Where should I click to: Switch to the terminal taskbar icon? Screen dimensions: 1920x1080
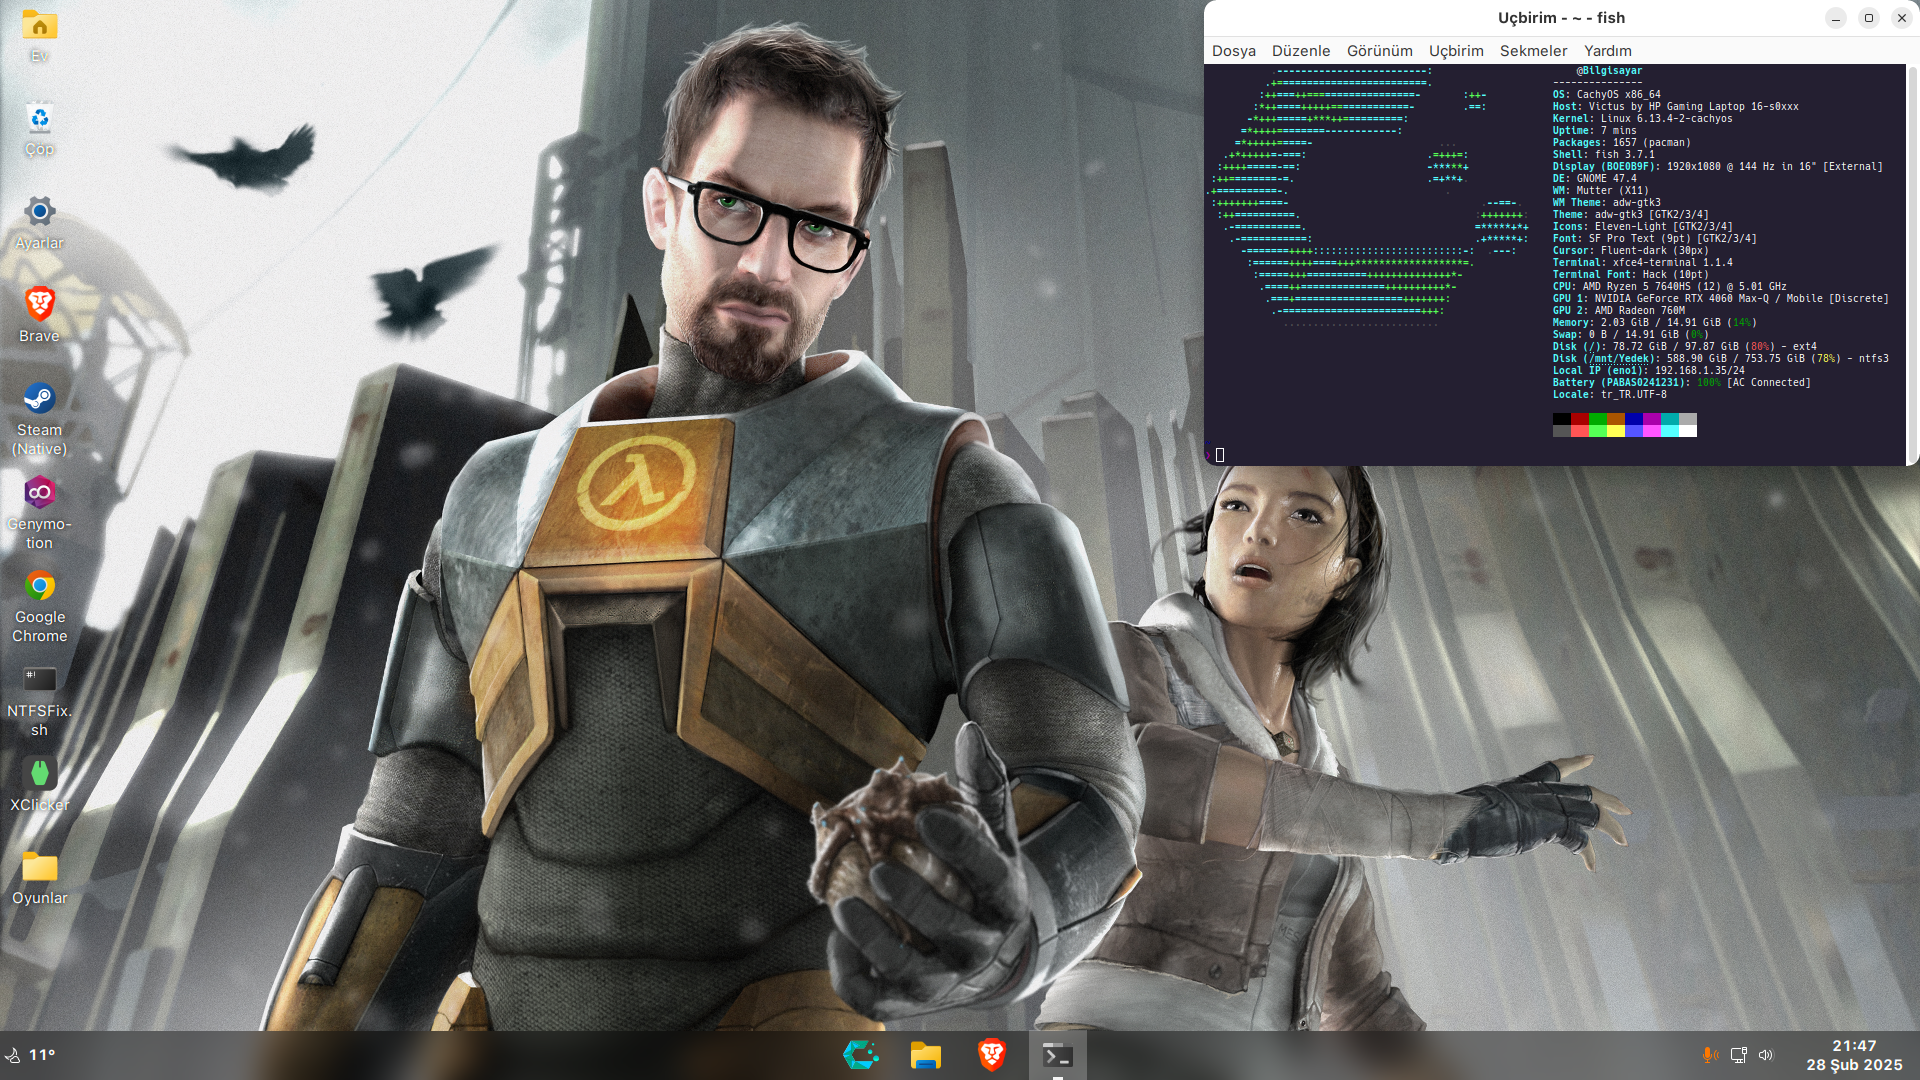pyautogui.click(x=1058, y=1055)
